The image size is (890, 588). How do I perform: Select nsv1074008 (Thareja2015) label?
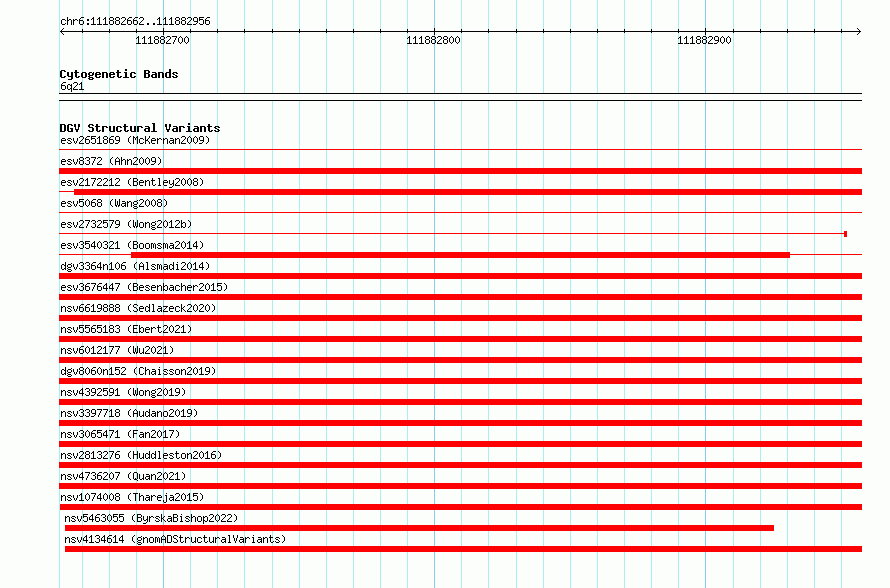pyautogui.click(x=132, y=497)
